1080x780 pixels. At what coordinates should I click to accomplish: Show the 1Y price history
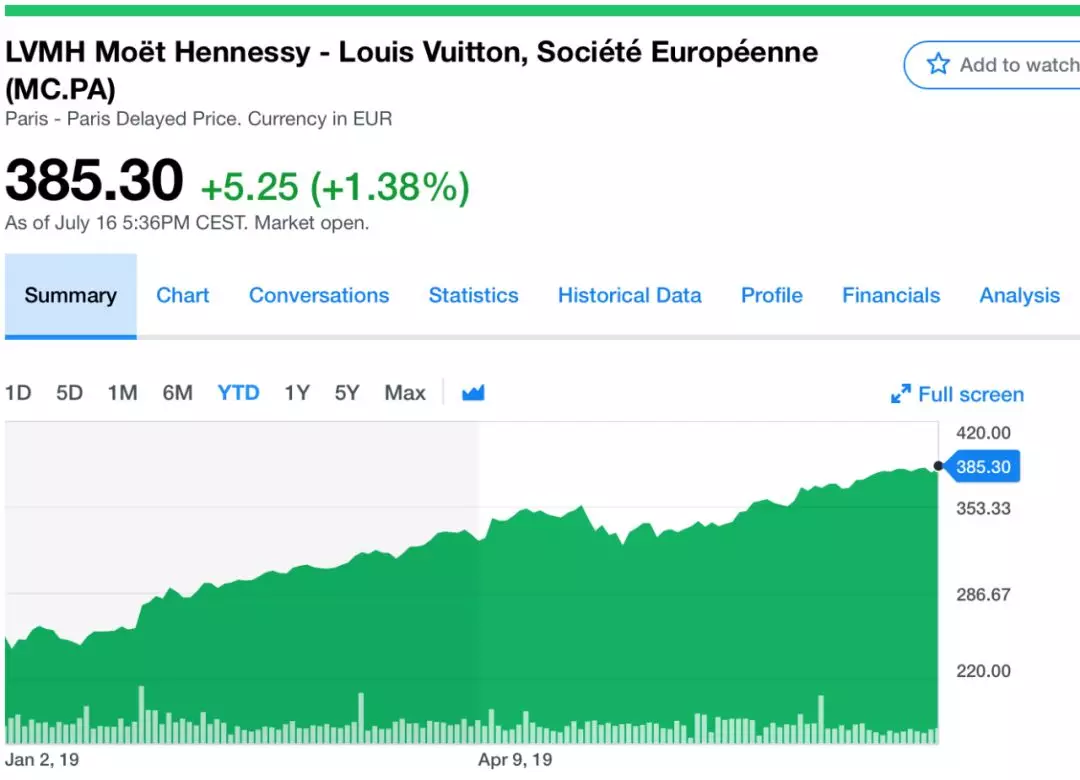(x=296, y=393)
